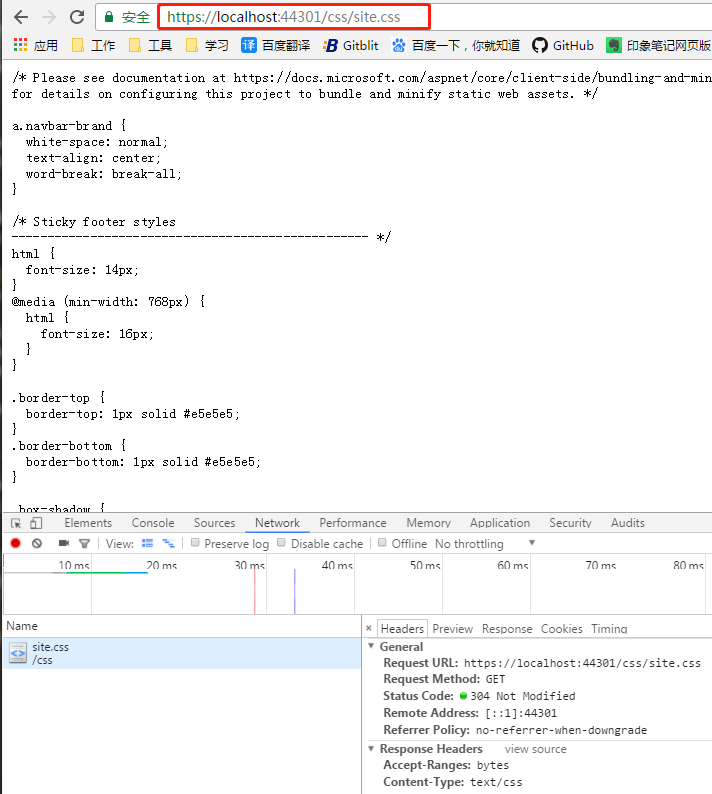The height and width of the screenshot is (794, 712).
Task: Switch to the Console tab
Action: [x=153, y=523]
